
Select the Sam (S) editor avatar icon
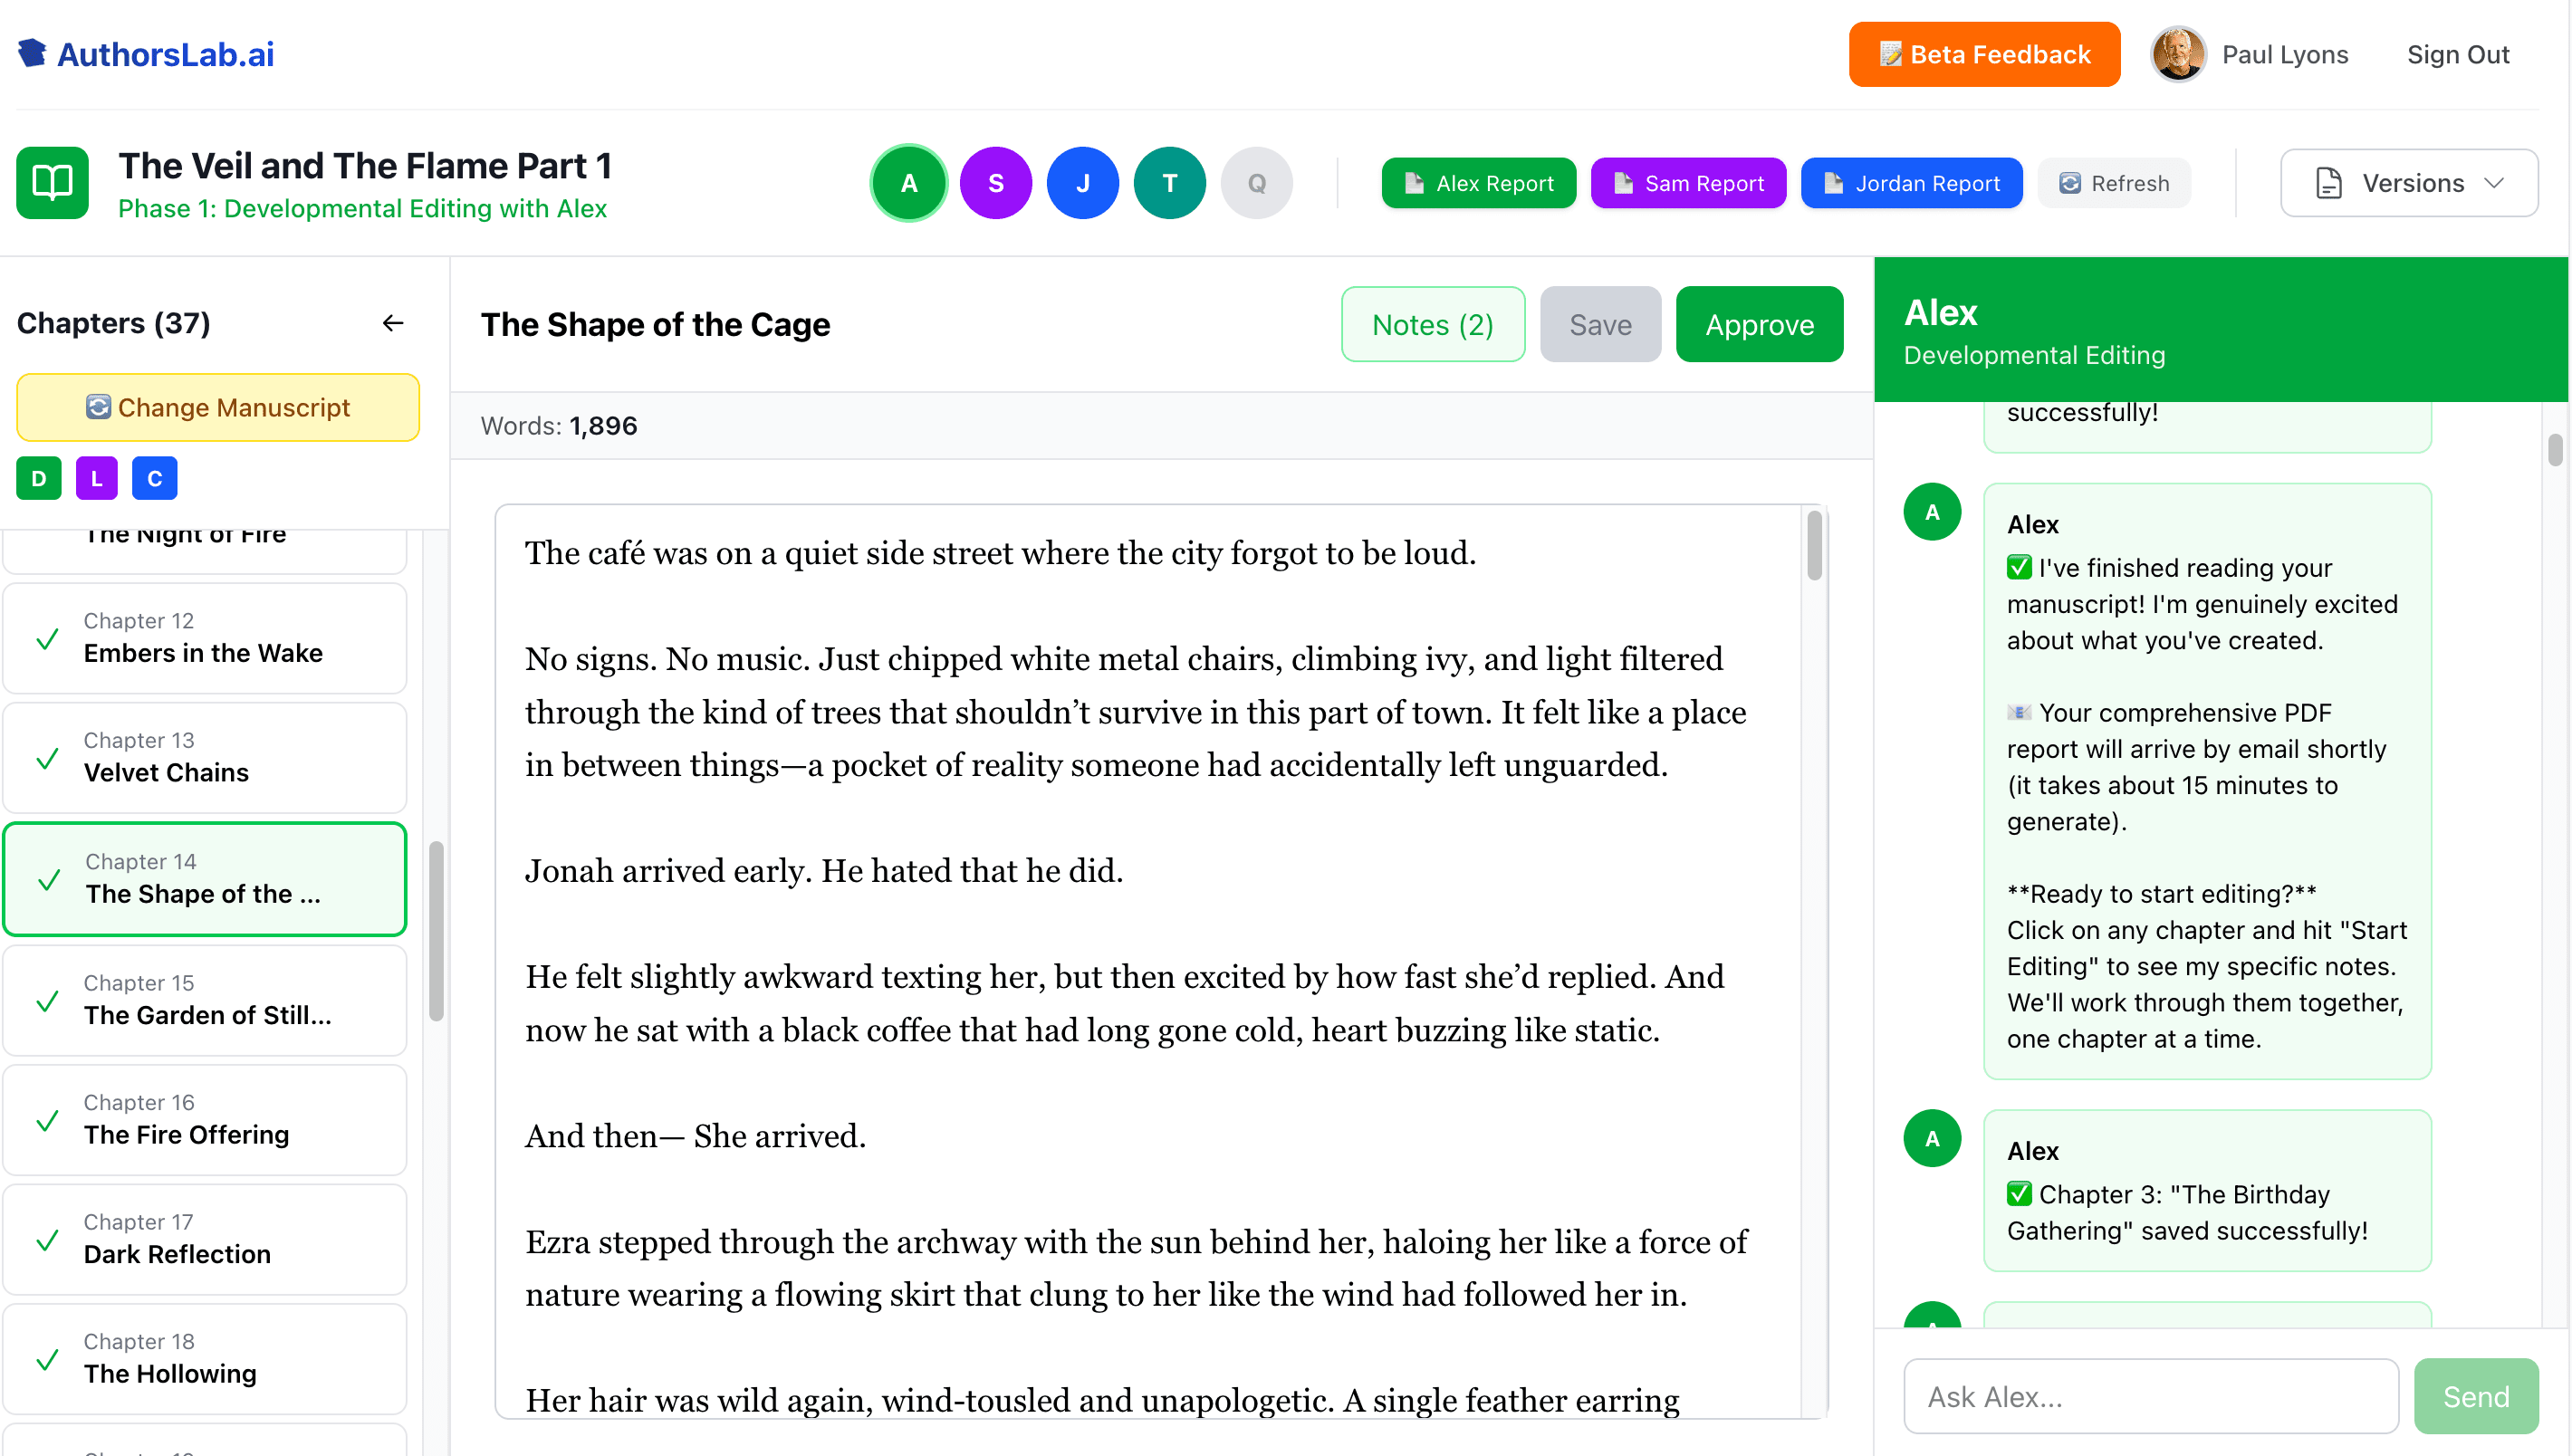[995, 182]
